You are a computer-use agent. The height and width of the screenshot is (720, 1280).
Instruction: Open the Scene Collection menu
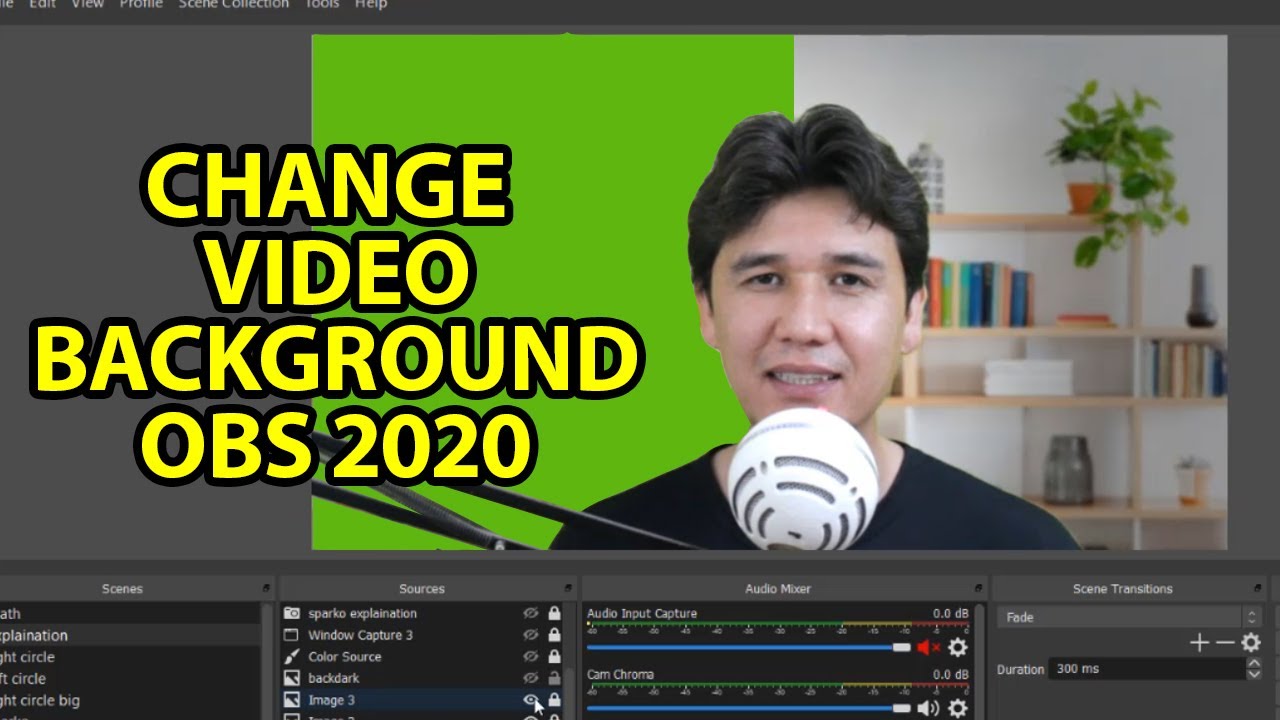[x=234, y=4]
